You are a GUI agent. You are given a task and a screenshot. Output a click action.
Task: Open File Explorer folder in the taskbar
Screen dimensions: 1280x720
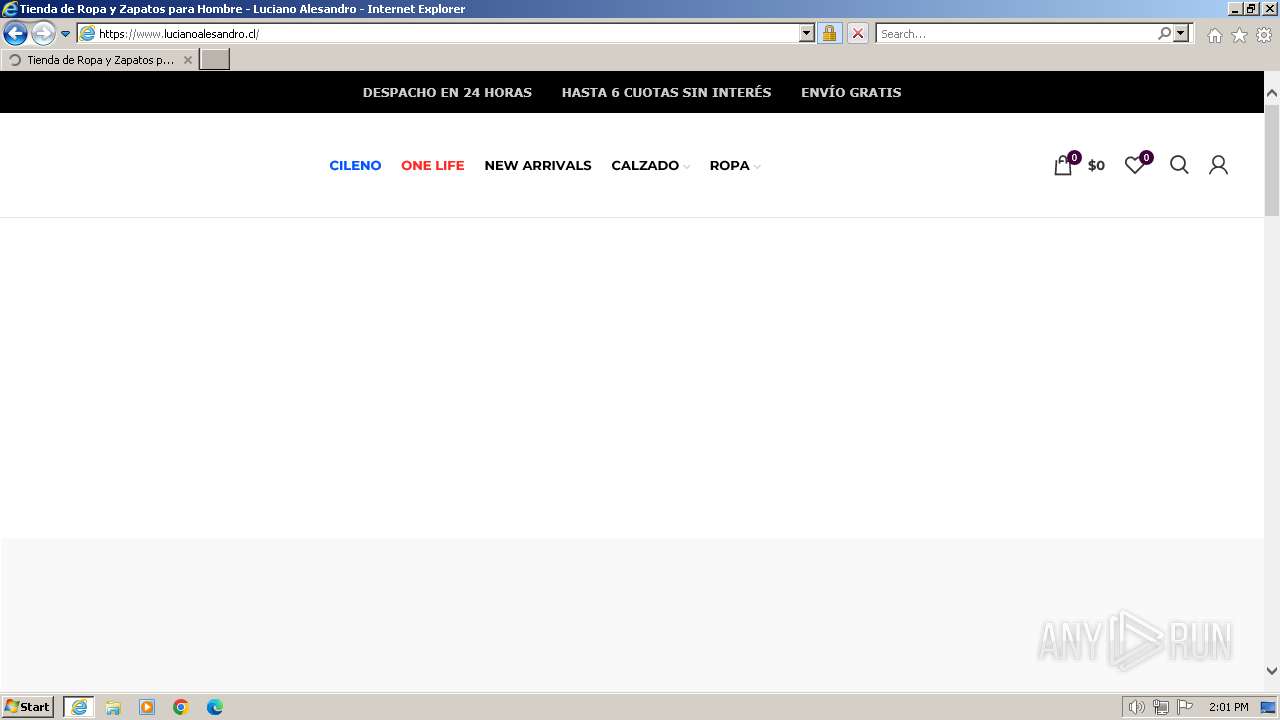tap(113, 707)
